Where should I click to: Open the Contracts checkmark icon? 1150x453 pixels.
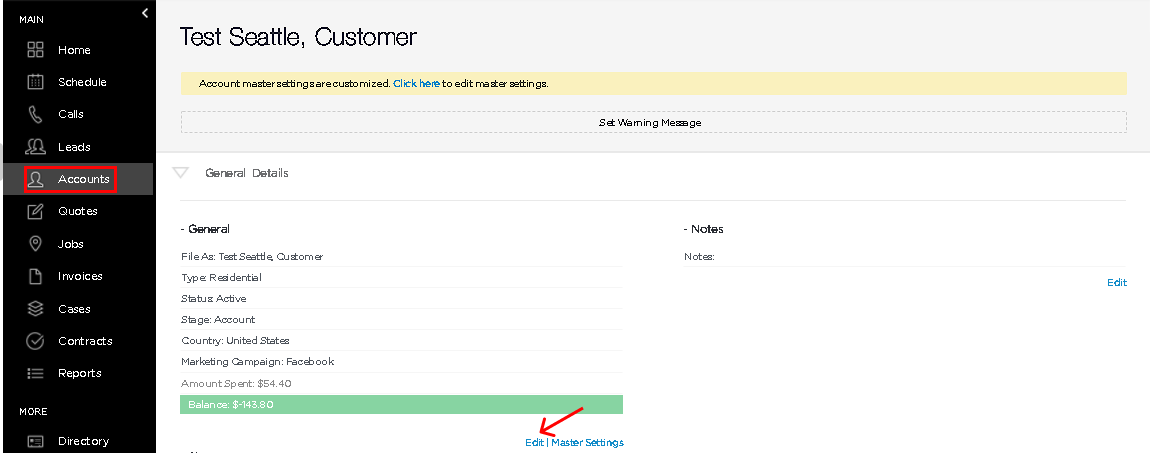35,341
